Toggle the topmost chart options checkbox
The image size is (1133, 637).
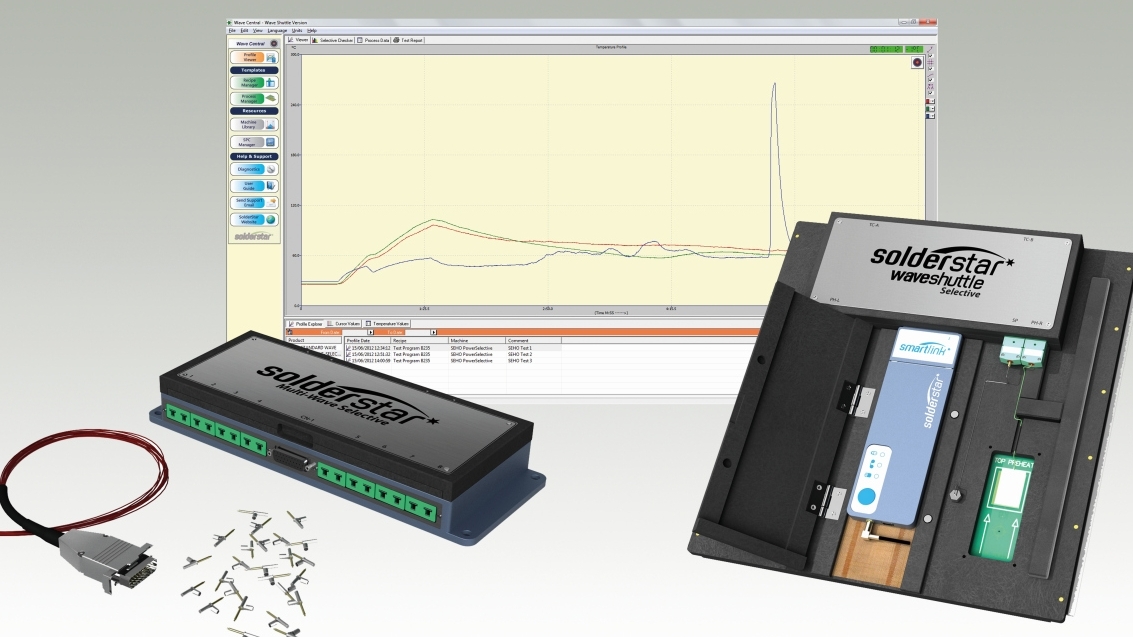pos(930,56)
